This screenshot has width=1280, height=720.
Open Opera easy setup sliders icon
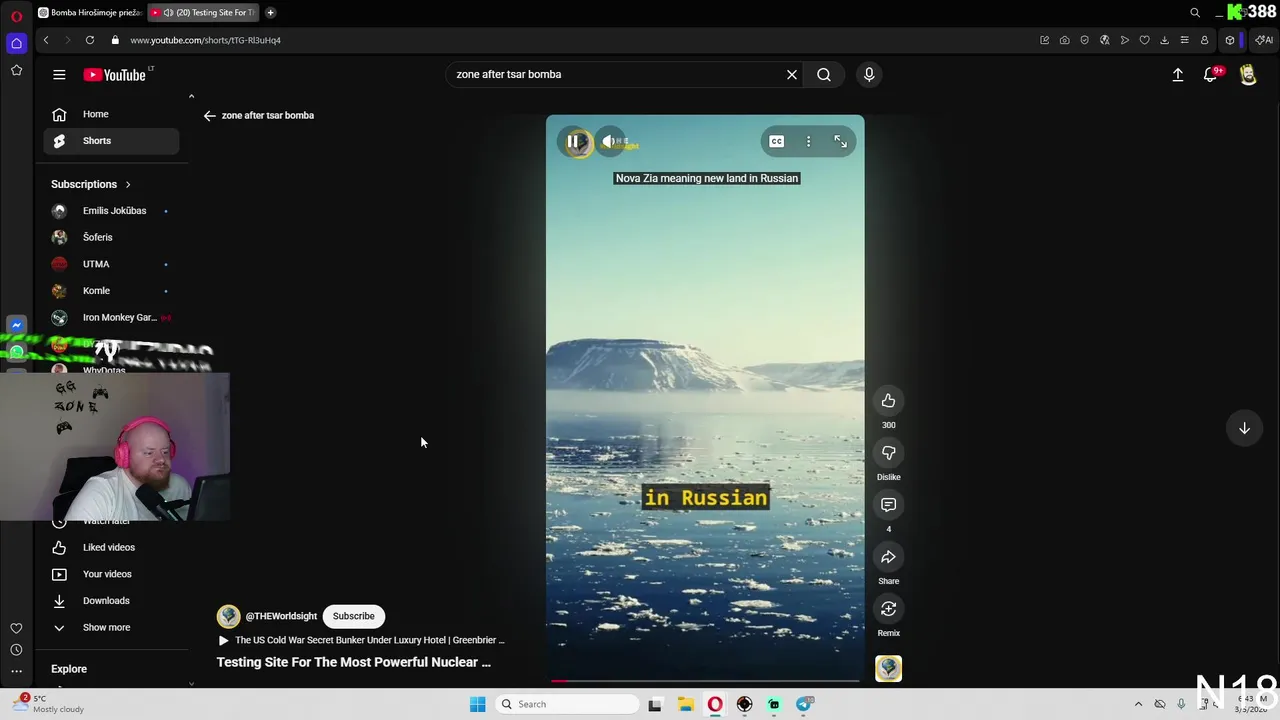click(1184, 40)
